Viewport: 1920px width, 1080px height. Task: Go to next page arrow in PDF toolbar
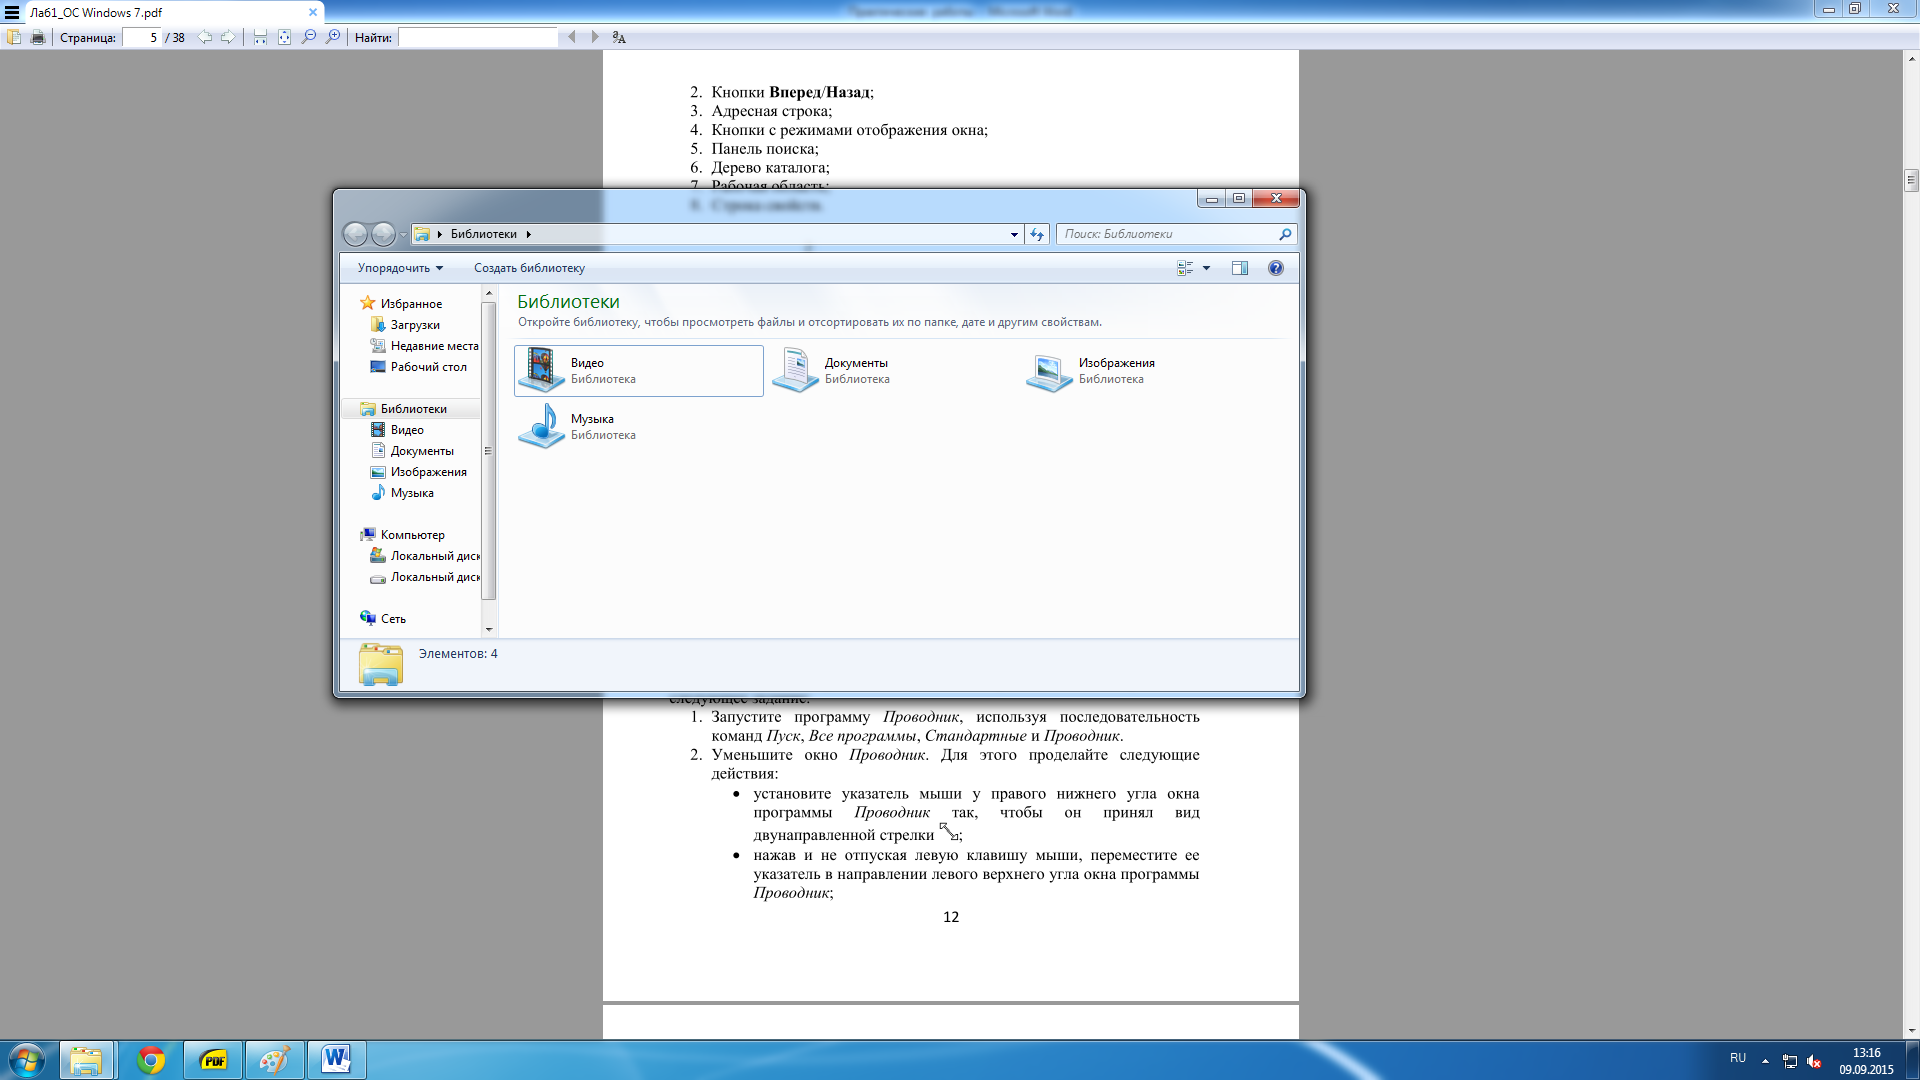[x=228, y=37]
